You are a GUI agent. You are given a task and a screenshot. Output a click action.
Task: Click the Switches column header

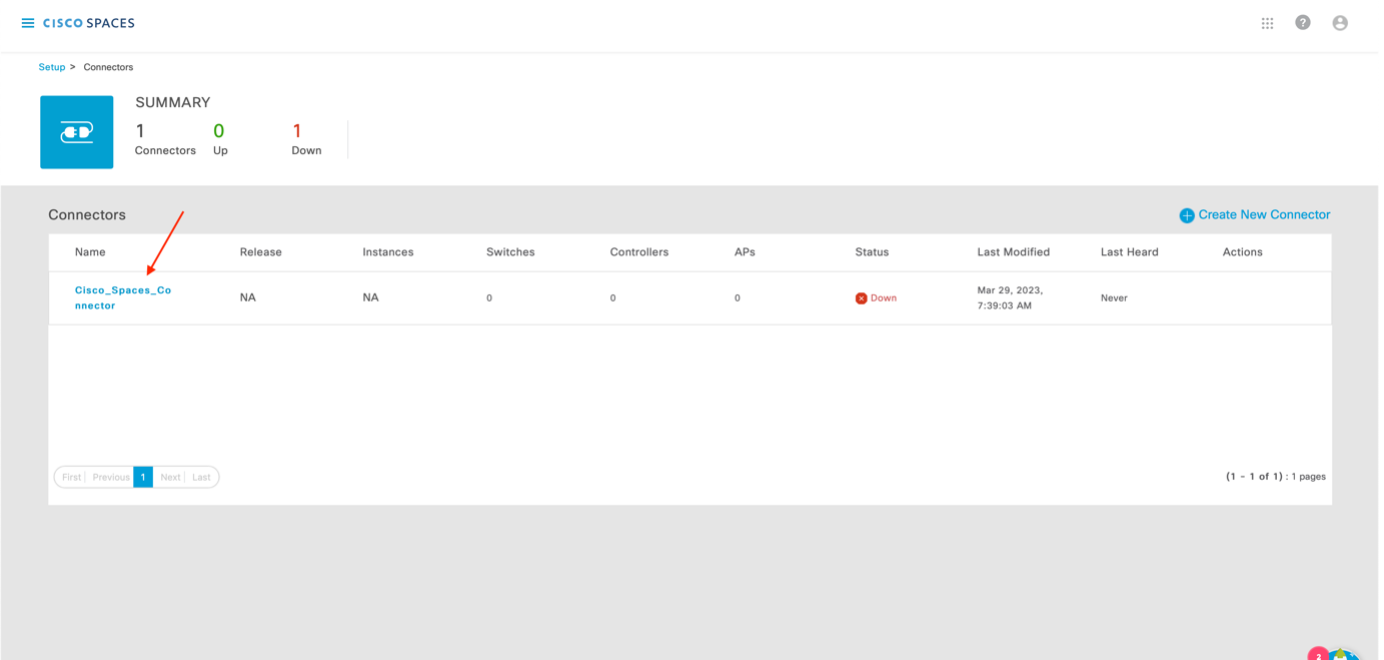click(510, 252)
